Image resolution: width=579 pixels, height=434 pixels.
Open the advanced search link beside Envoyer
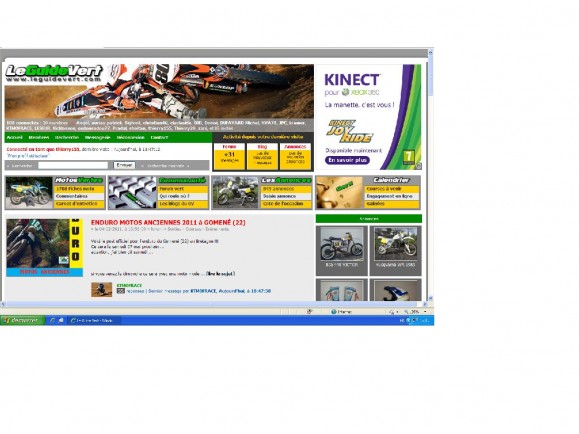pos(165,166)
